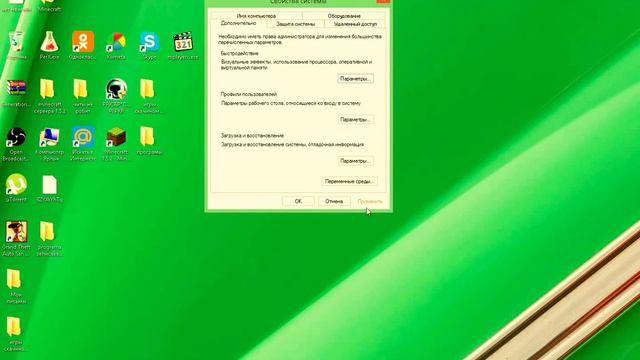This screenshot has height=360, width=640.
Task: Open Media Player Classic 321 icon
Action: (x=183, y=42)
